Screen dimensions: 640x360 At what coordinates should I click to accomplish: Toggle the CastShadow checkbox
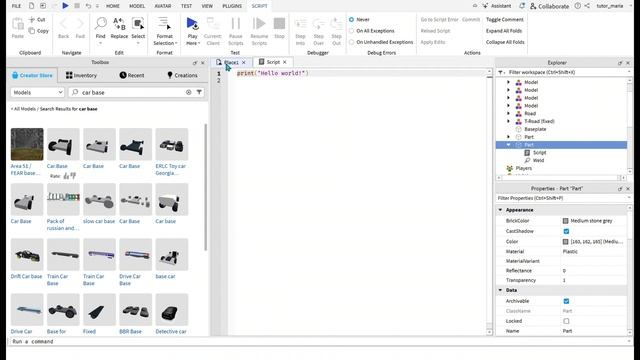(566, 231)
